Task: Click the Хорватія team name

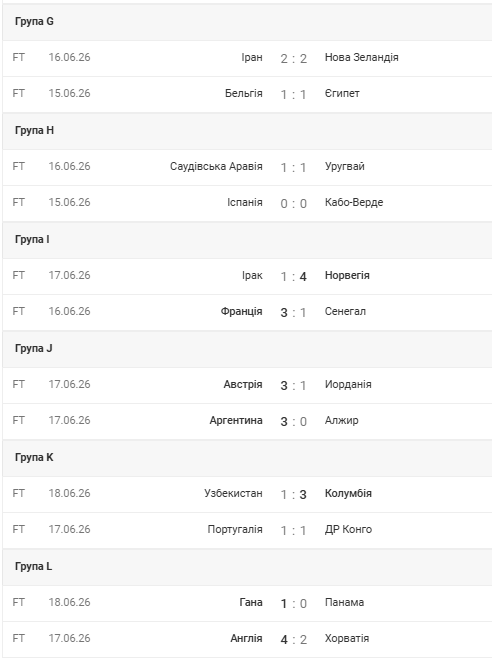Action: (347, 638)
